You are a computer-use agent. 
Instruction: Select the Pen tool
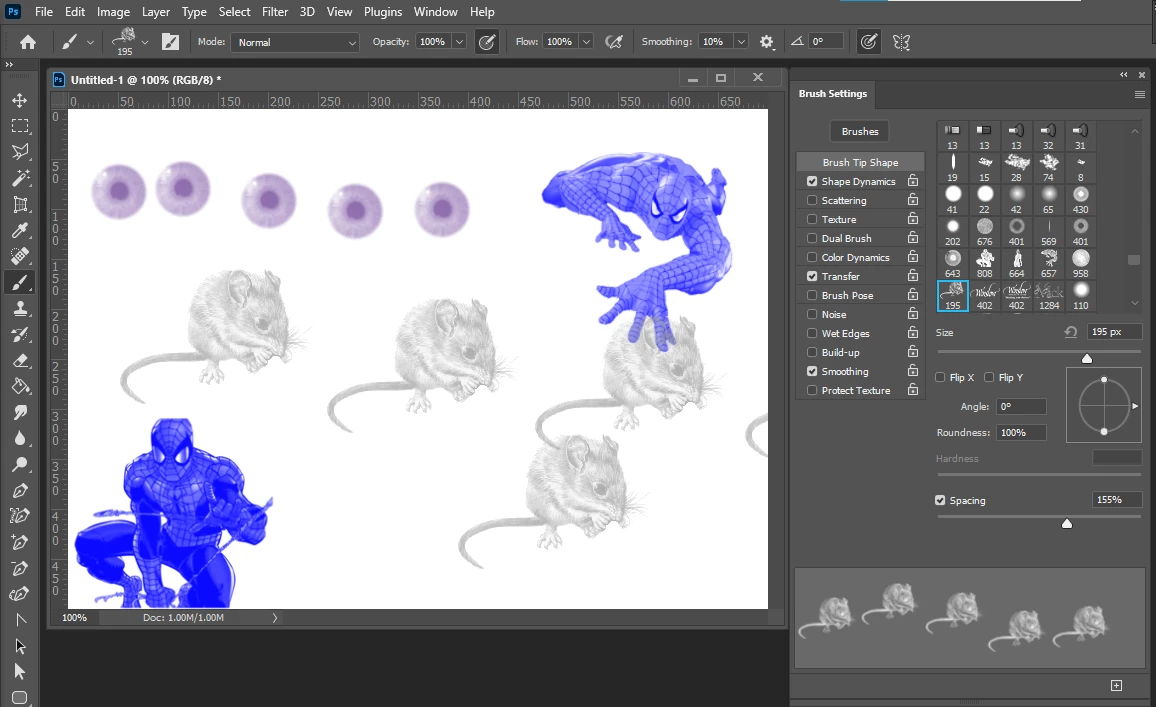tap(20, 490)
